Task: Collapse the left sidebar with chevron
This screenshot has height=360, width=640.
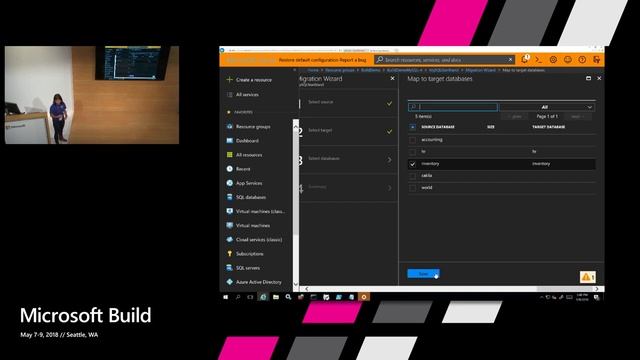Action: (x=295, y=70)
